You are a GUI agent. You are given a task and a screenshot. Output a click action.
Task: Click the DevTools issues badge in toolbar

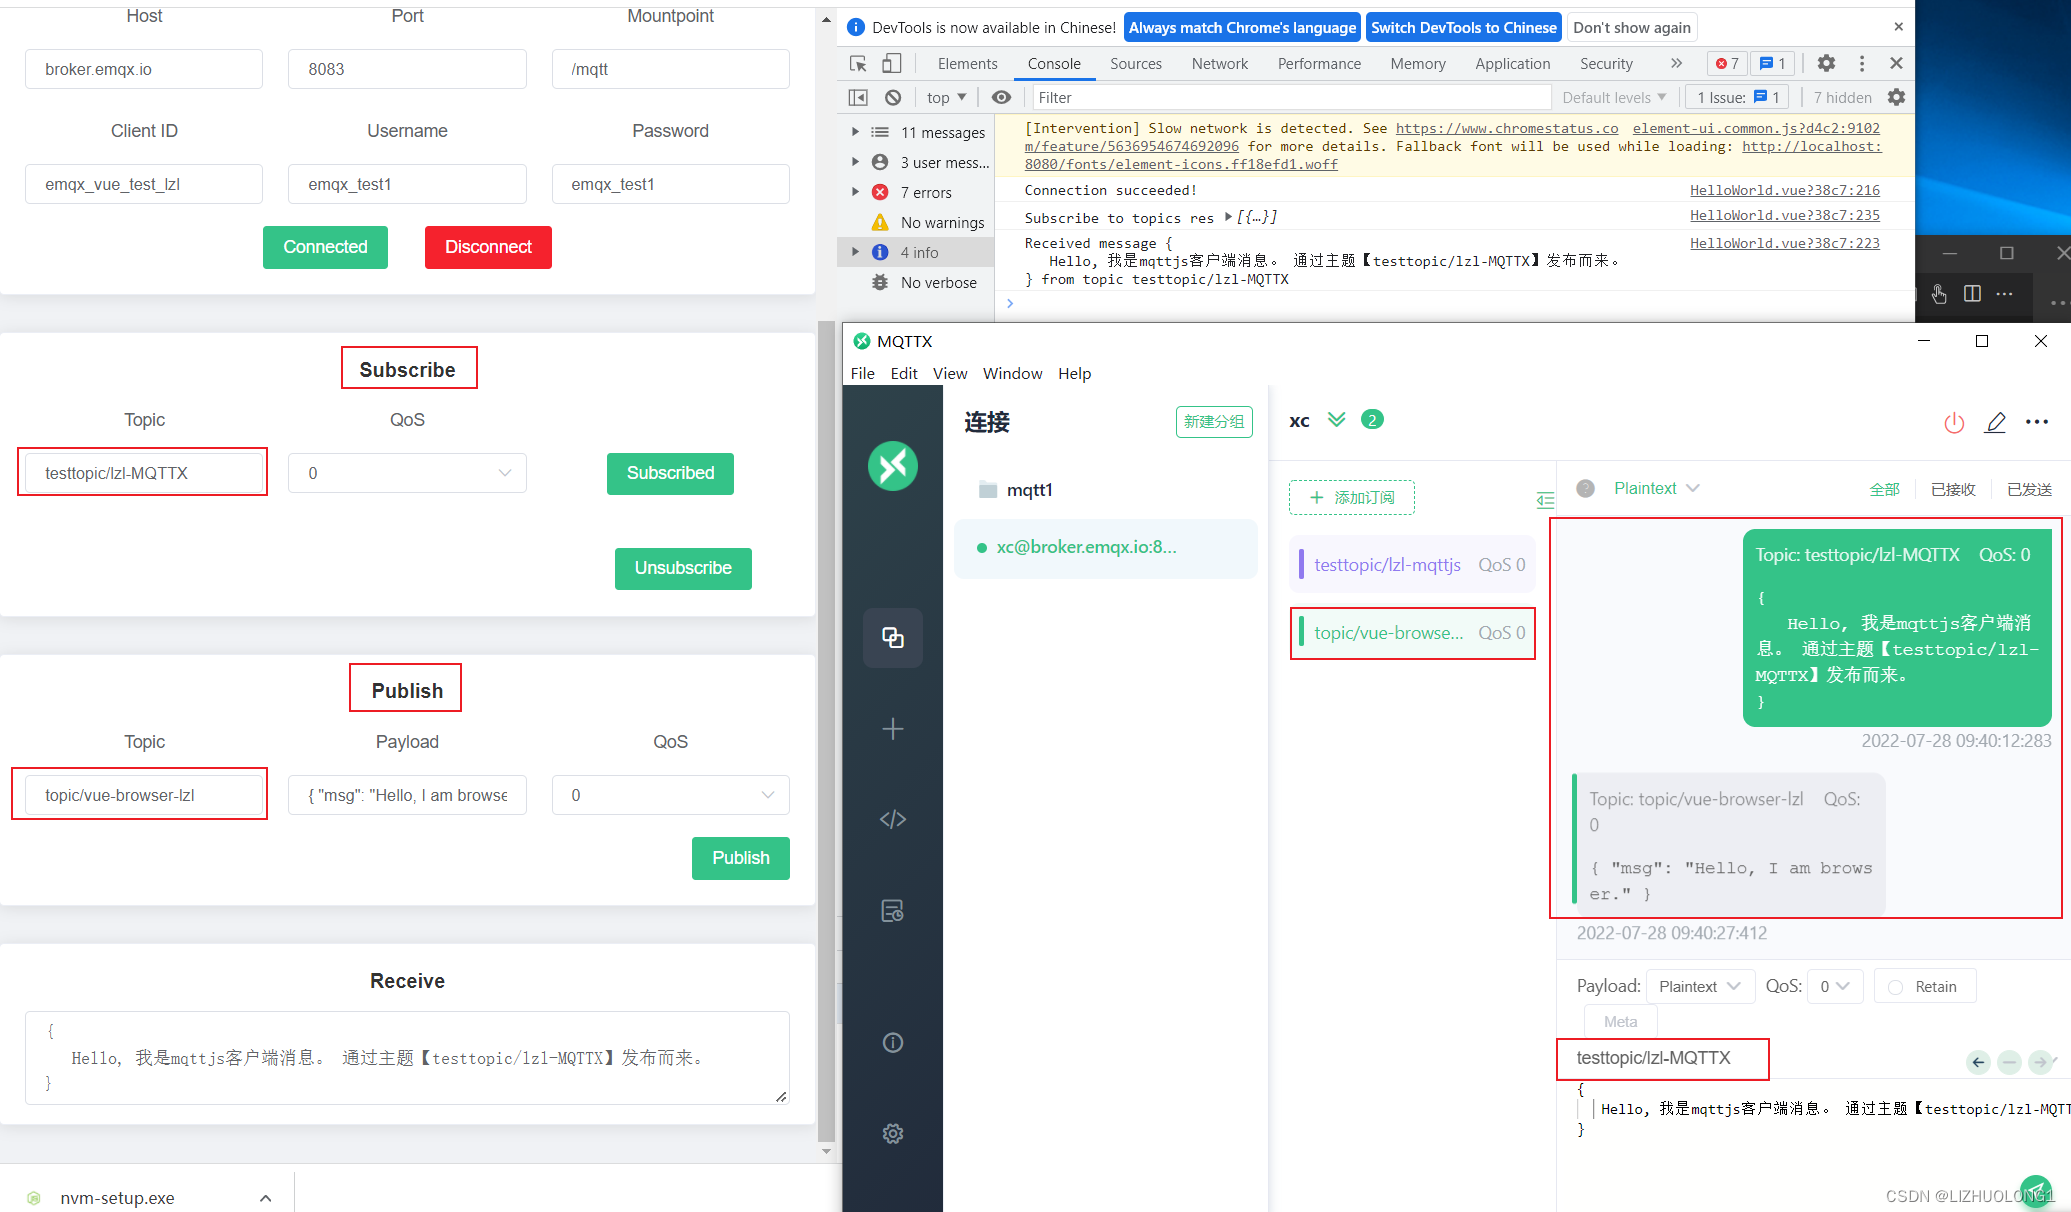click(1772, 63)
